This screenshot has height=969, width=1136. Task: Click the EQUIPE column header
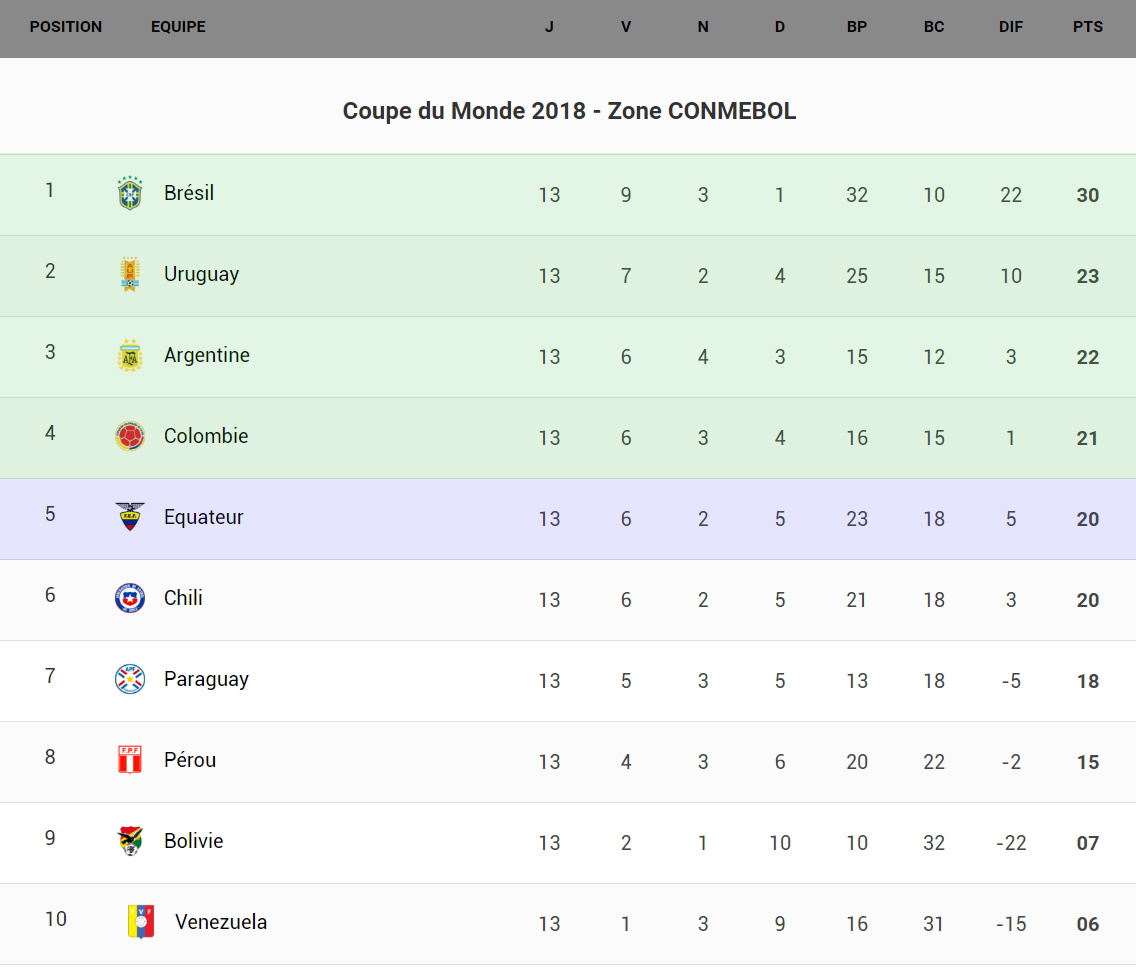178,27
